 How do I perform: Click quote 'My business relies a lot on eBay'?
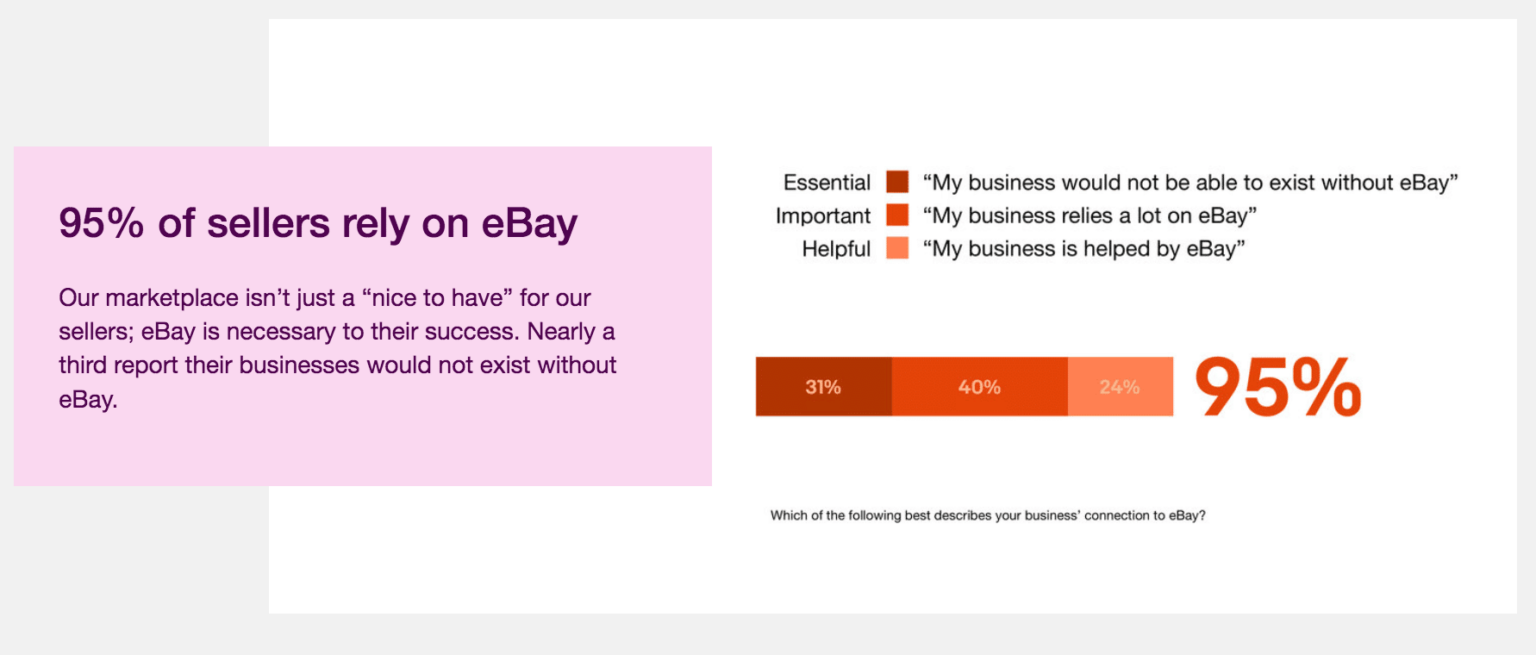(1090, 215)
